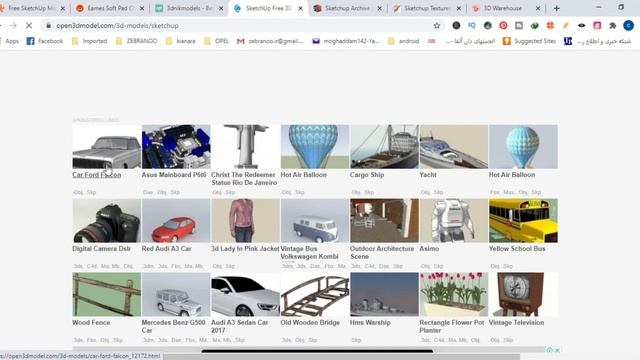This screenshot has width=640, height=360.
Task: Click the Pinterest extension icon
Action: coord(503,25)
